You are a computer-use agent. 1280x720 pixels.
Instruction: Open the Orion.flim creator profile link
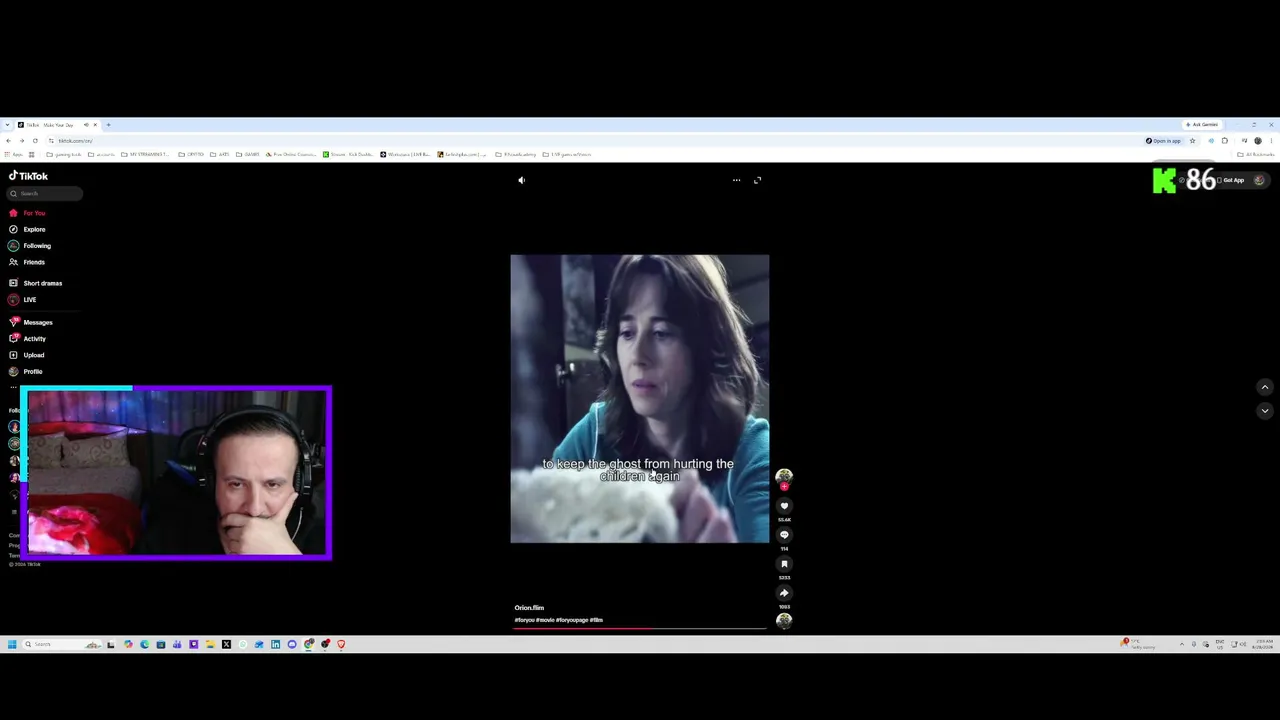click(529, 608)
